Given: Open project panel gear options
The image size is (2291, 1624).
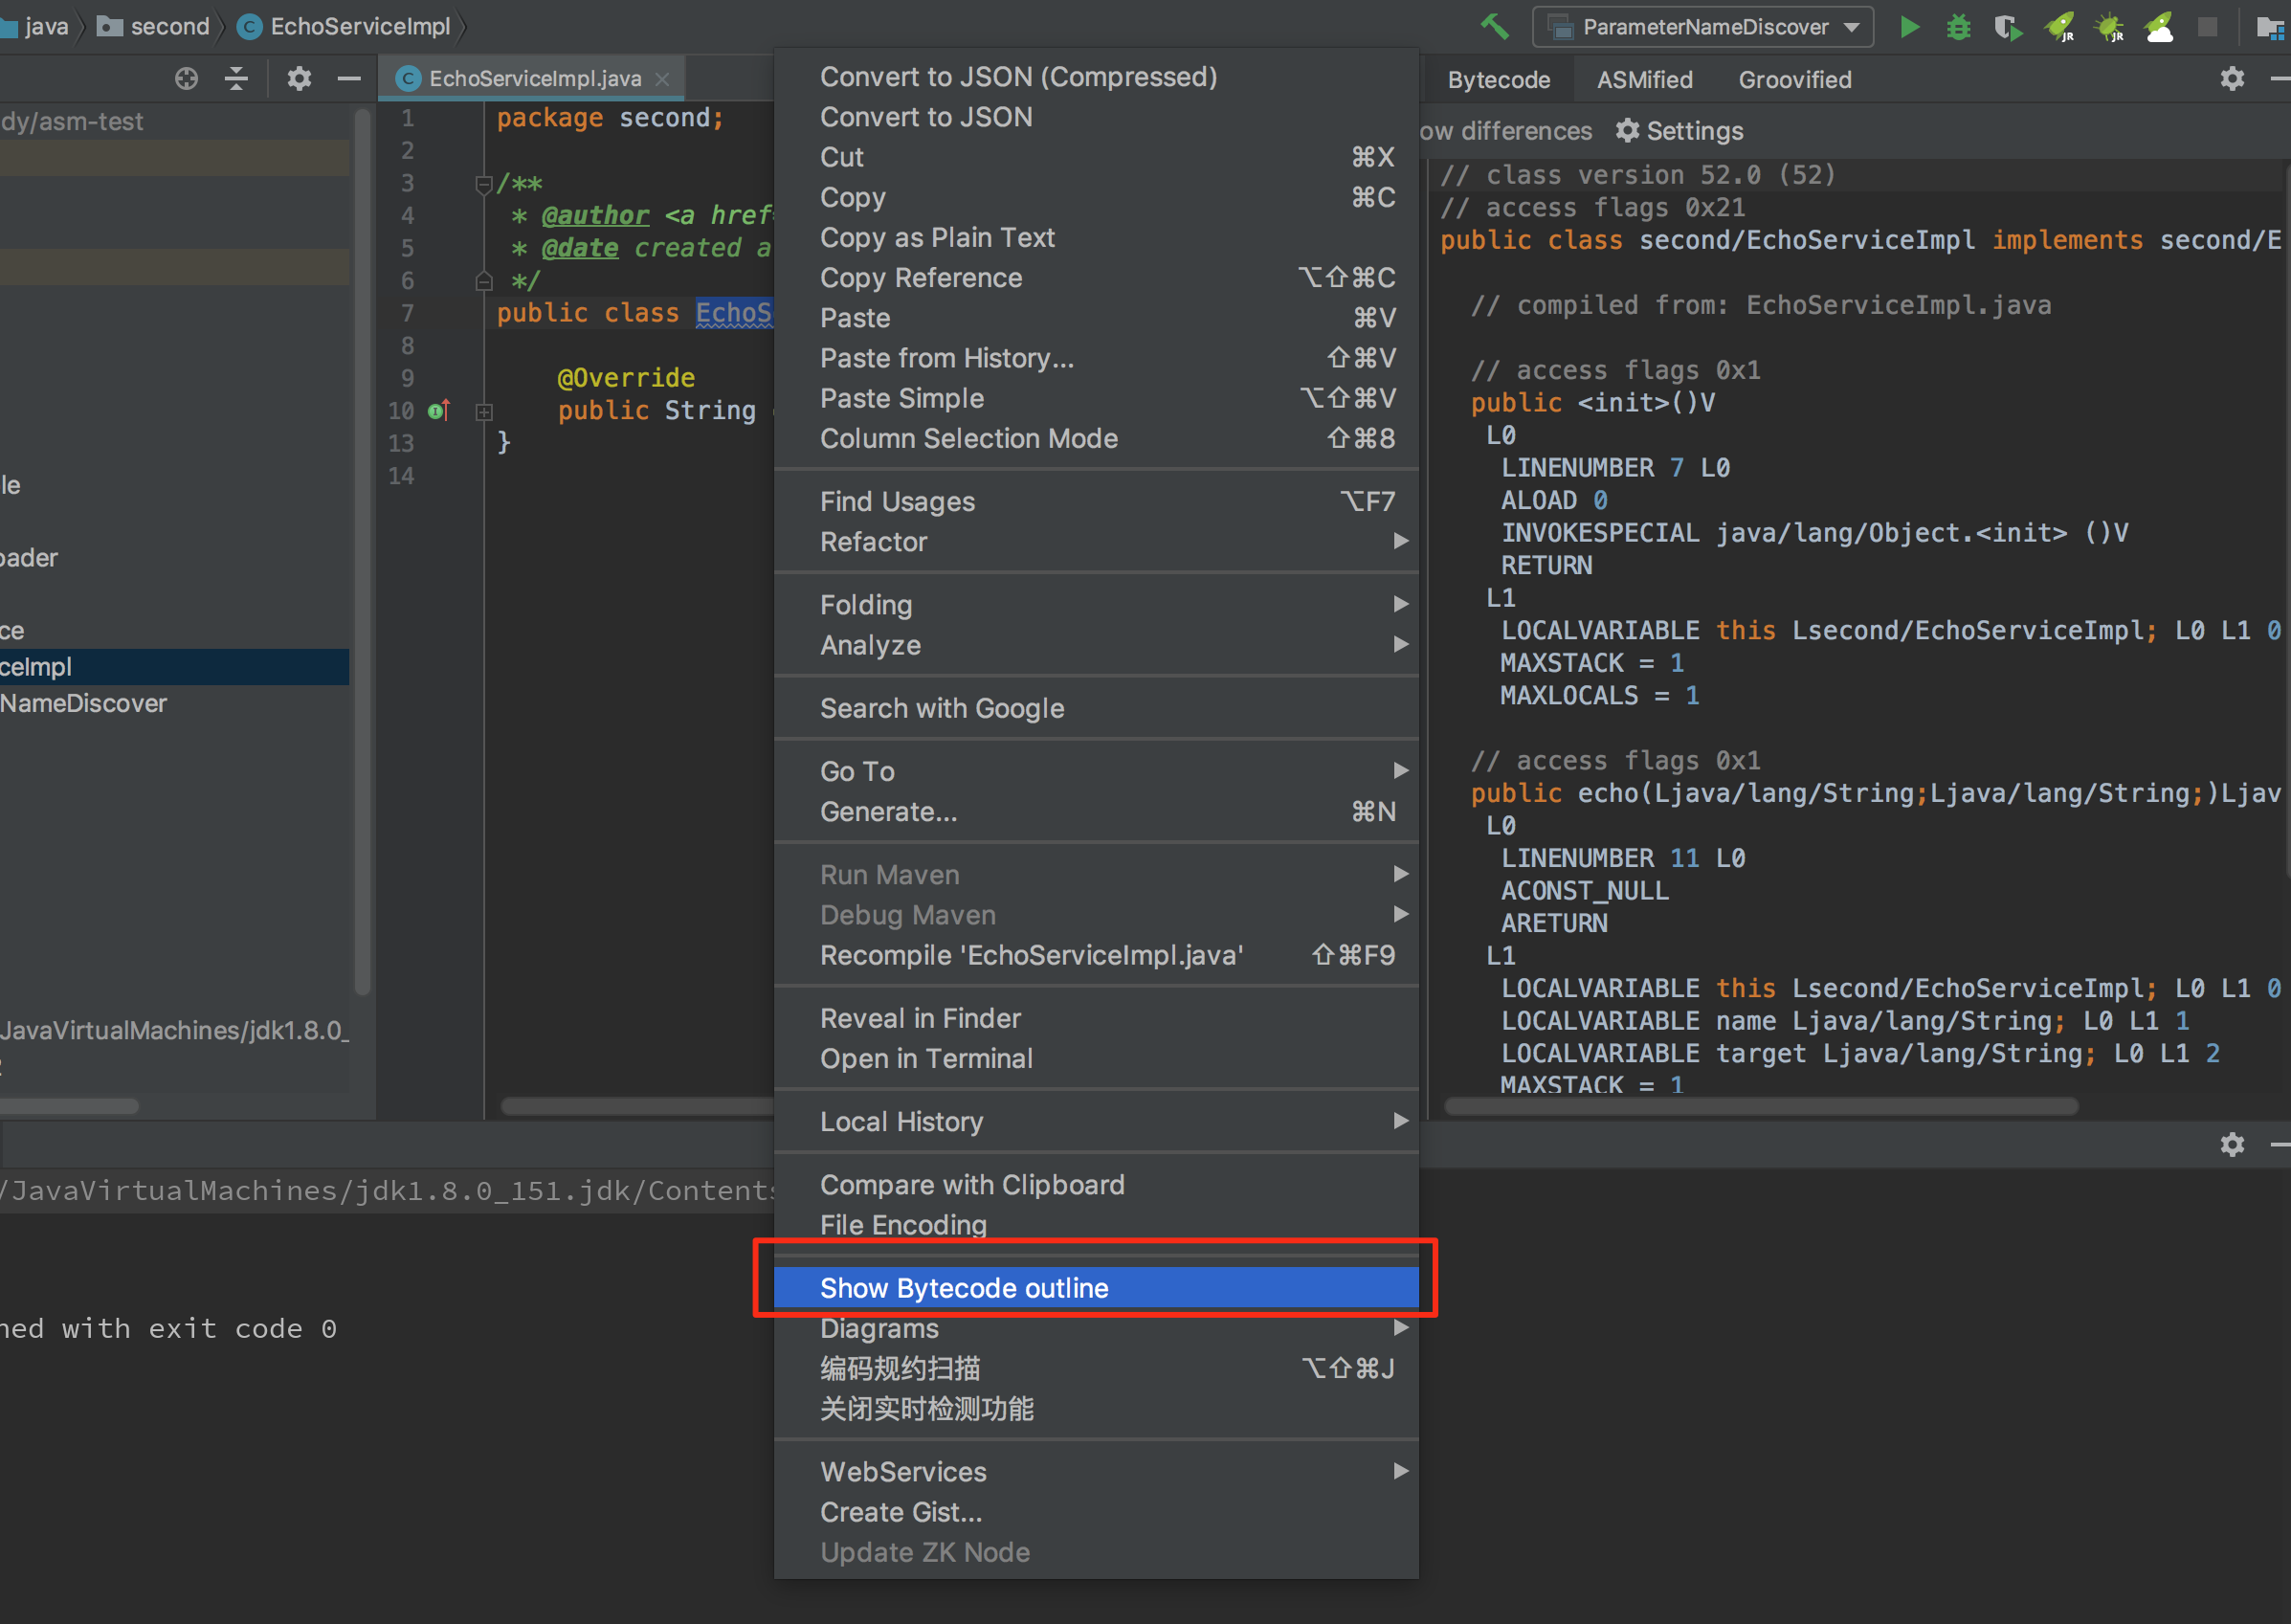Looking at the screenshot, I should point(299,79).
